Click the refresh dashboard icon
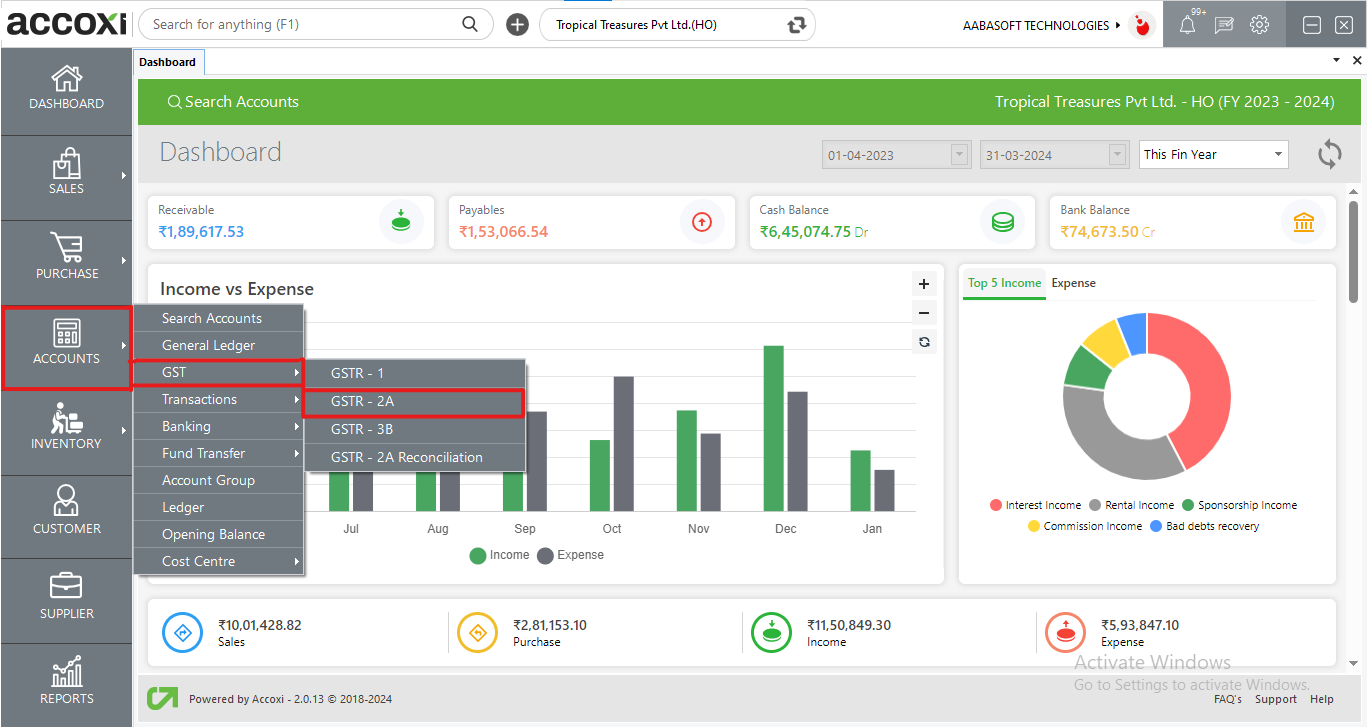The width and height of the screenshot is (1367, 727). tap(1329, 154)
